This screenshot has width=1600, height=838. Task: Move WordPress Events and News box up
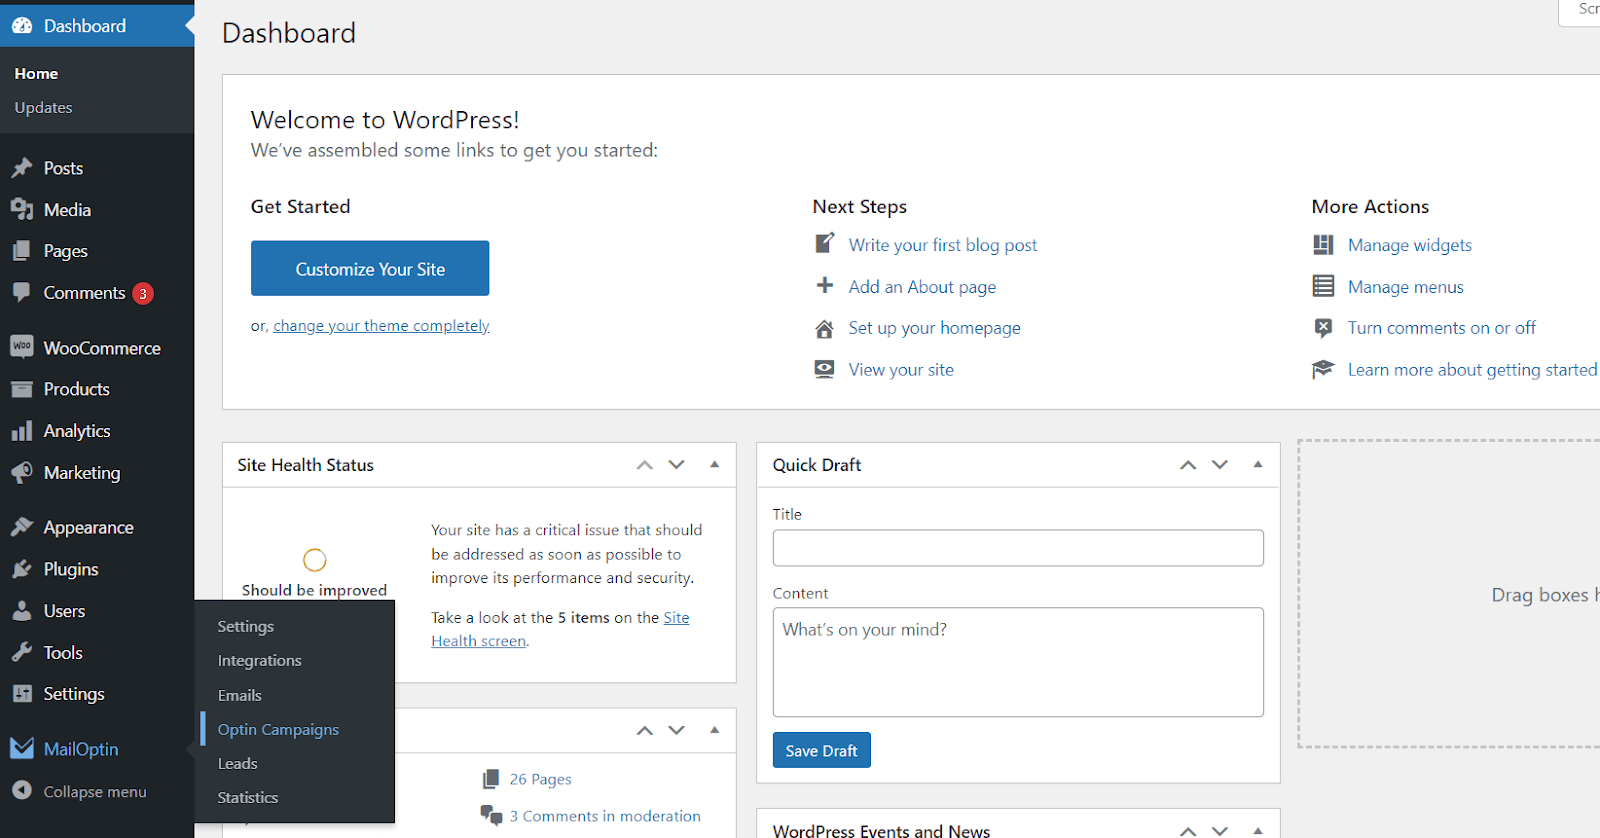pyautogui.click(x=1188, y=831)
